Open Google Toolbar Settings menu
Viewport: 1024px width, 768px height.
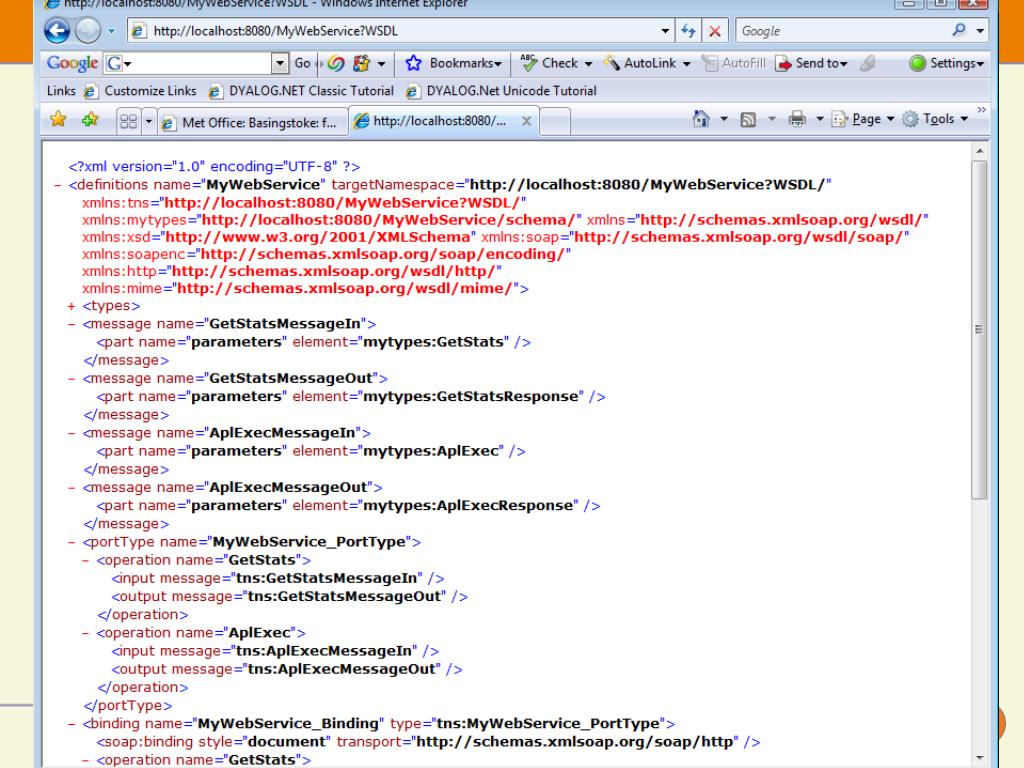point(946,63)
